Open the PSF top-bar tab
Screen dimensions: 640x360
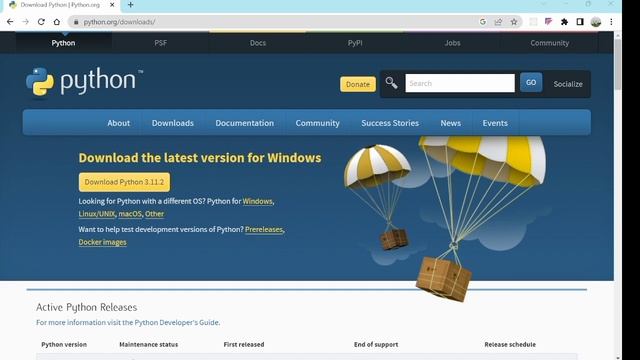click(160, 43)
